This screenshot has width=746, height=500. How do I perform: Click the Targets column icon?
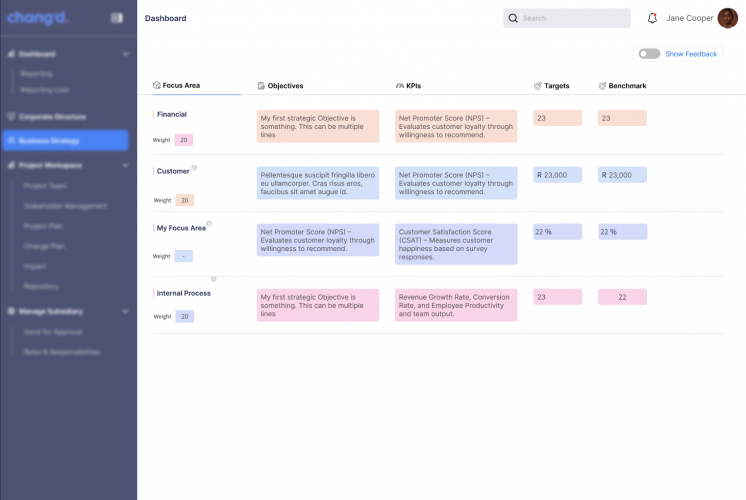click(x=538, y=86)
